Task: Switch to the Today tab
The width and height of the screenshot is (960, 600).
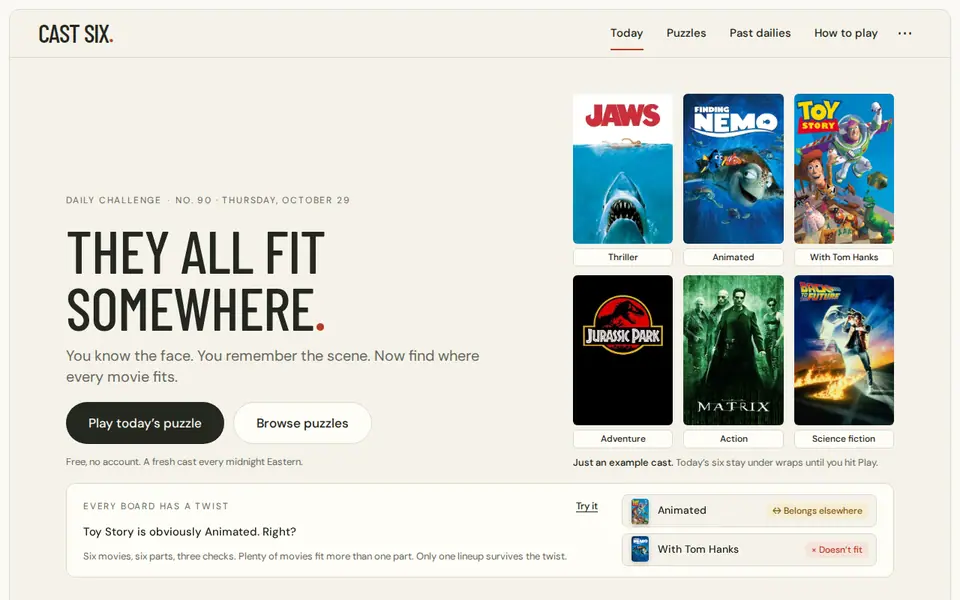Action: (626, 33)
